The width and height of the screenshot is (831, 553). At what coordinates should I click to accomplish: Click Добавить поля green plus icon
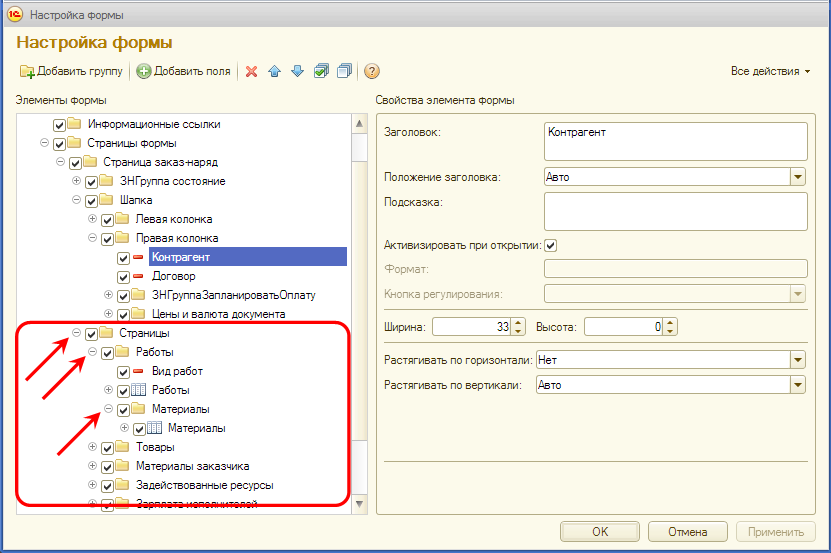144,71
